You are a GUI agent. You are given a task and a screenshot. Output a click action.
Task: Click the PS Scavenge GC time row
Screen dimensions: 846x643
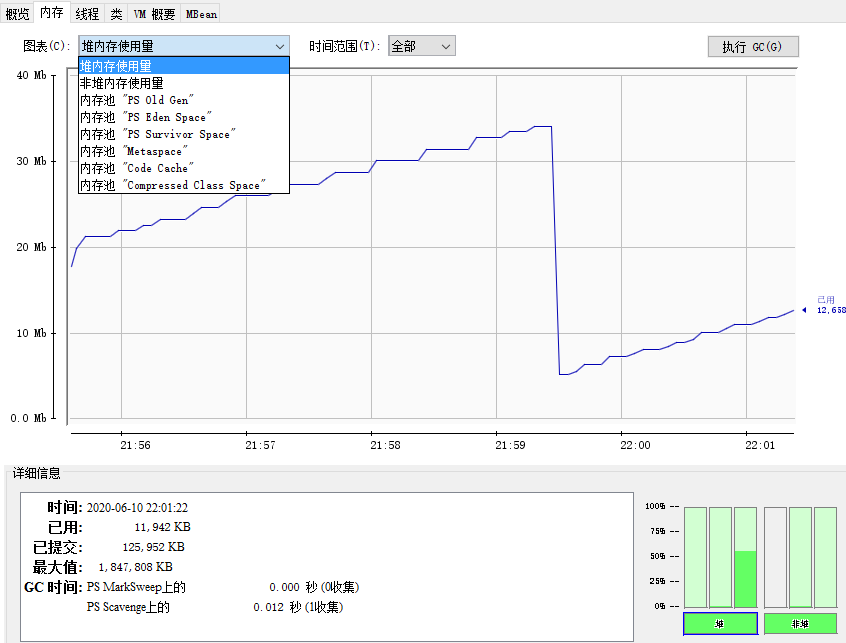tap(215, 607)
